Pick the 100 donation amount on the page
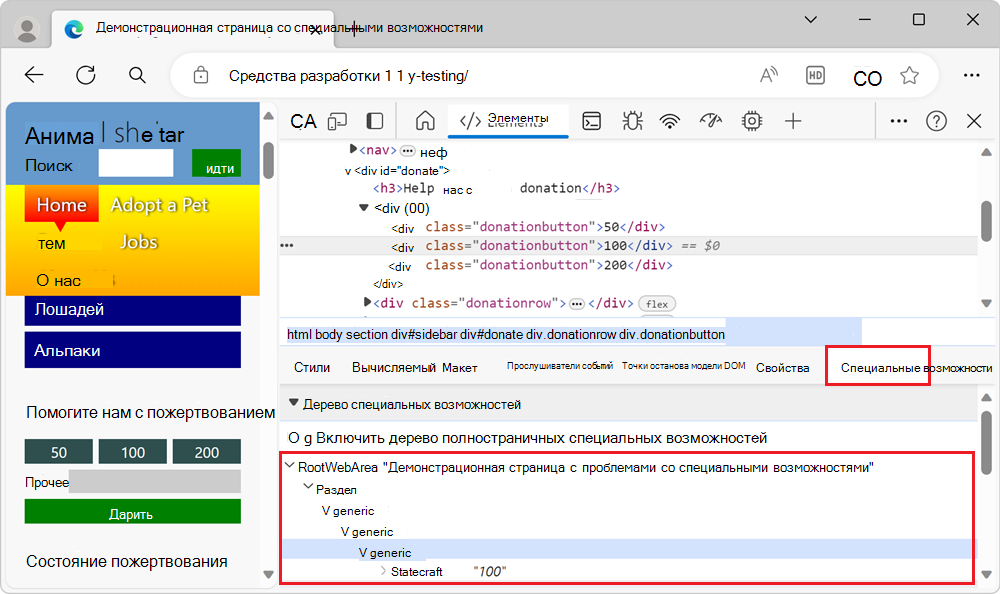The height and width of the screenshot is (594, 1000). [133, 452]
